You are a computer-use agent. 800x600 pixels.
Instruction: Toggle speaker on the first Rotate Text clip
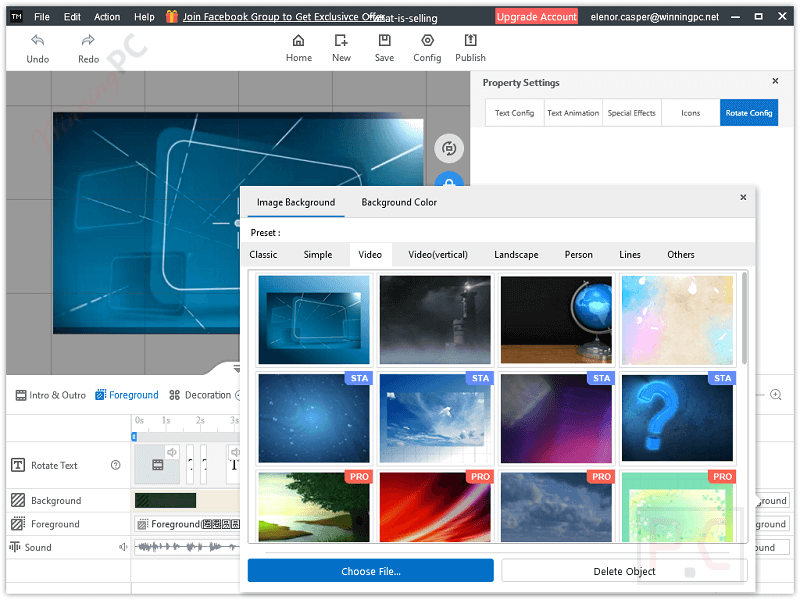click(x=172, y=452)
